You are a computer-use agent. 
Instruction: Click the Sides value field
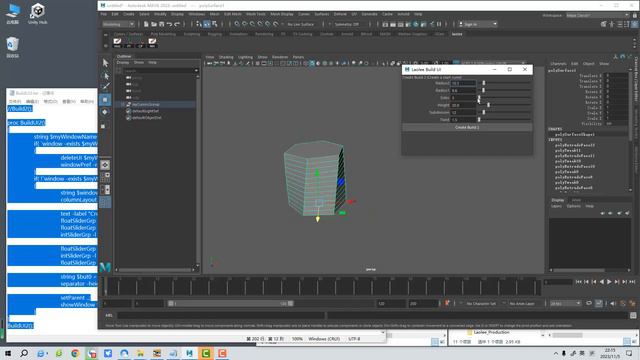[463, 98]
